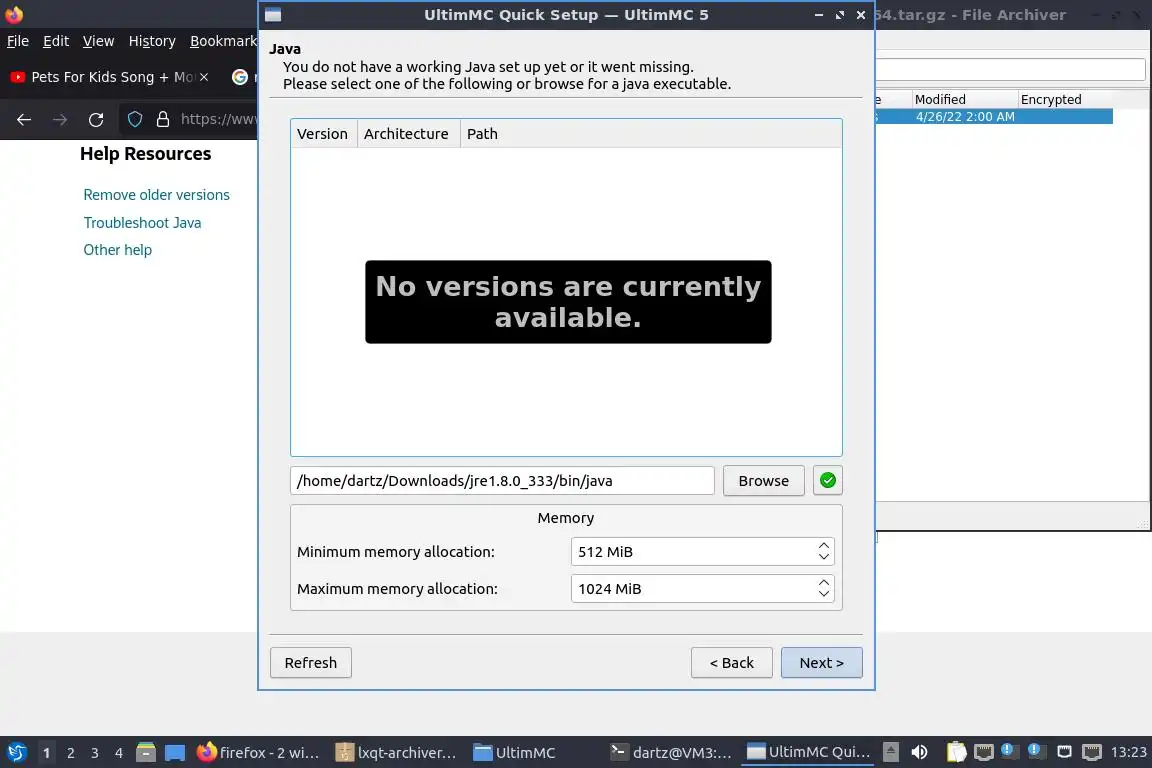Screen dimensions: 1152x768
Task: Go back using Firefox's back arrow
Action: coord(24,119)
